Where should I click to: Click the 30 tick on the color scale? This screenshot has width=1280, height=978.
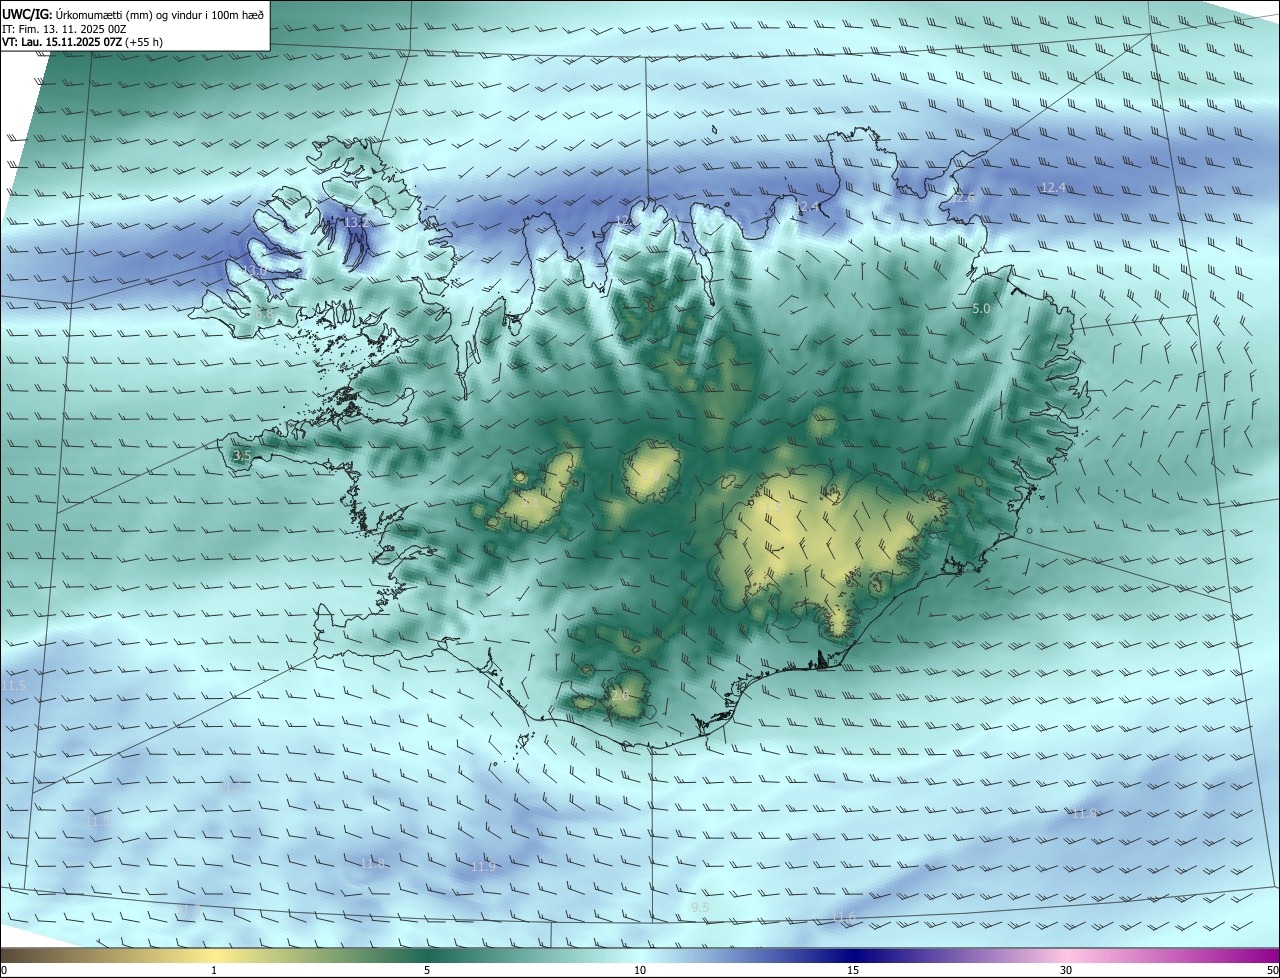point(1066,970)
